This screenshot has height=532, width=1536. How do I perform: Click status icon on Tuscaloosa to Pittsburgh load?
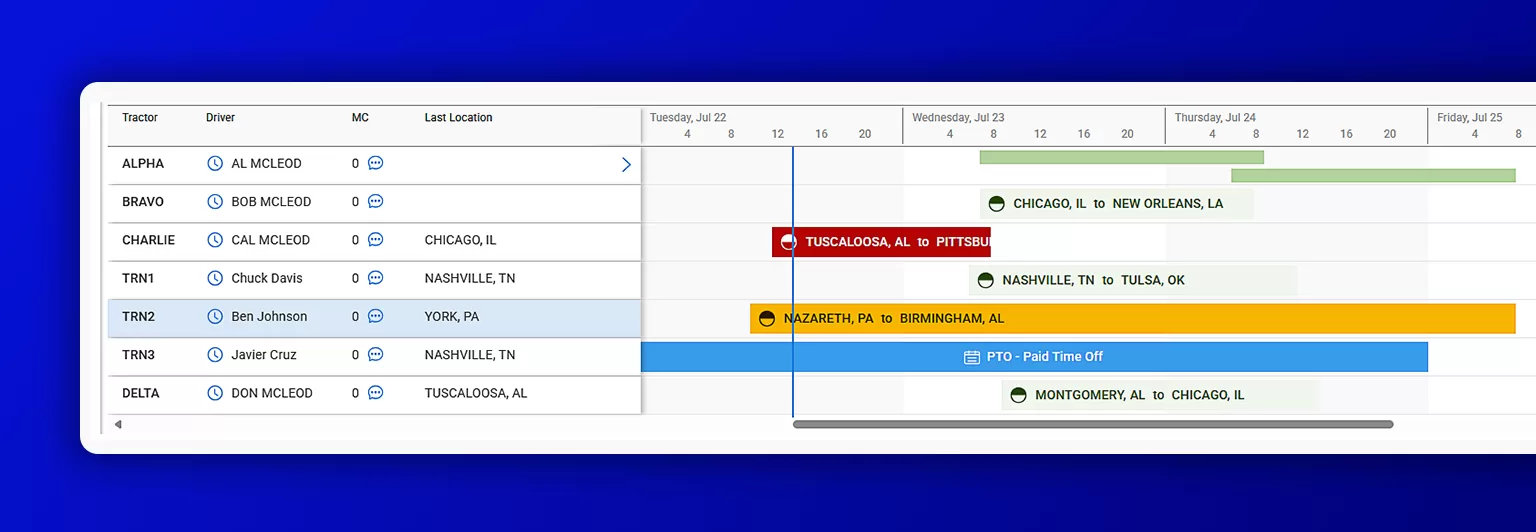(x=788, y=242)
